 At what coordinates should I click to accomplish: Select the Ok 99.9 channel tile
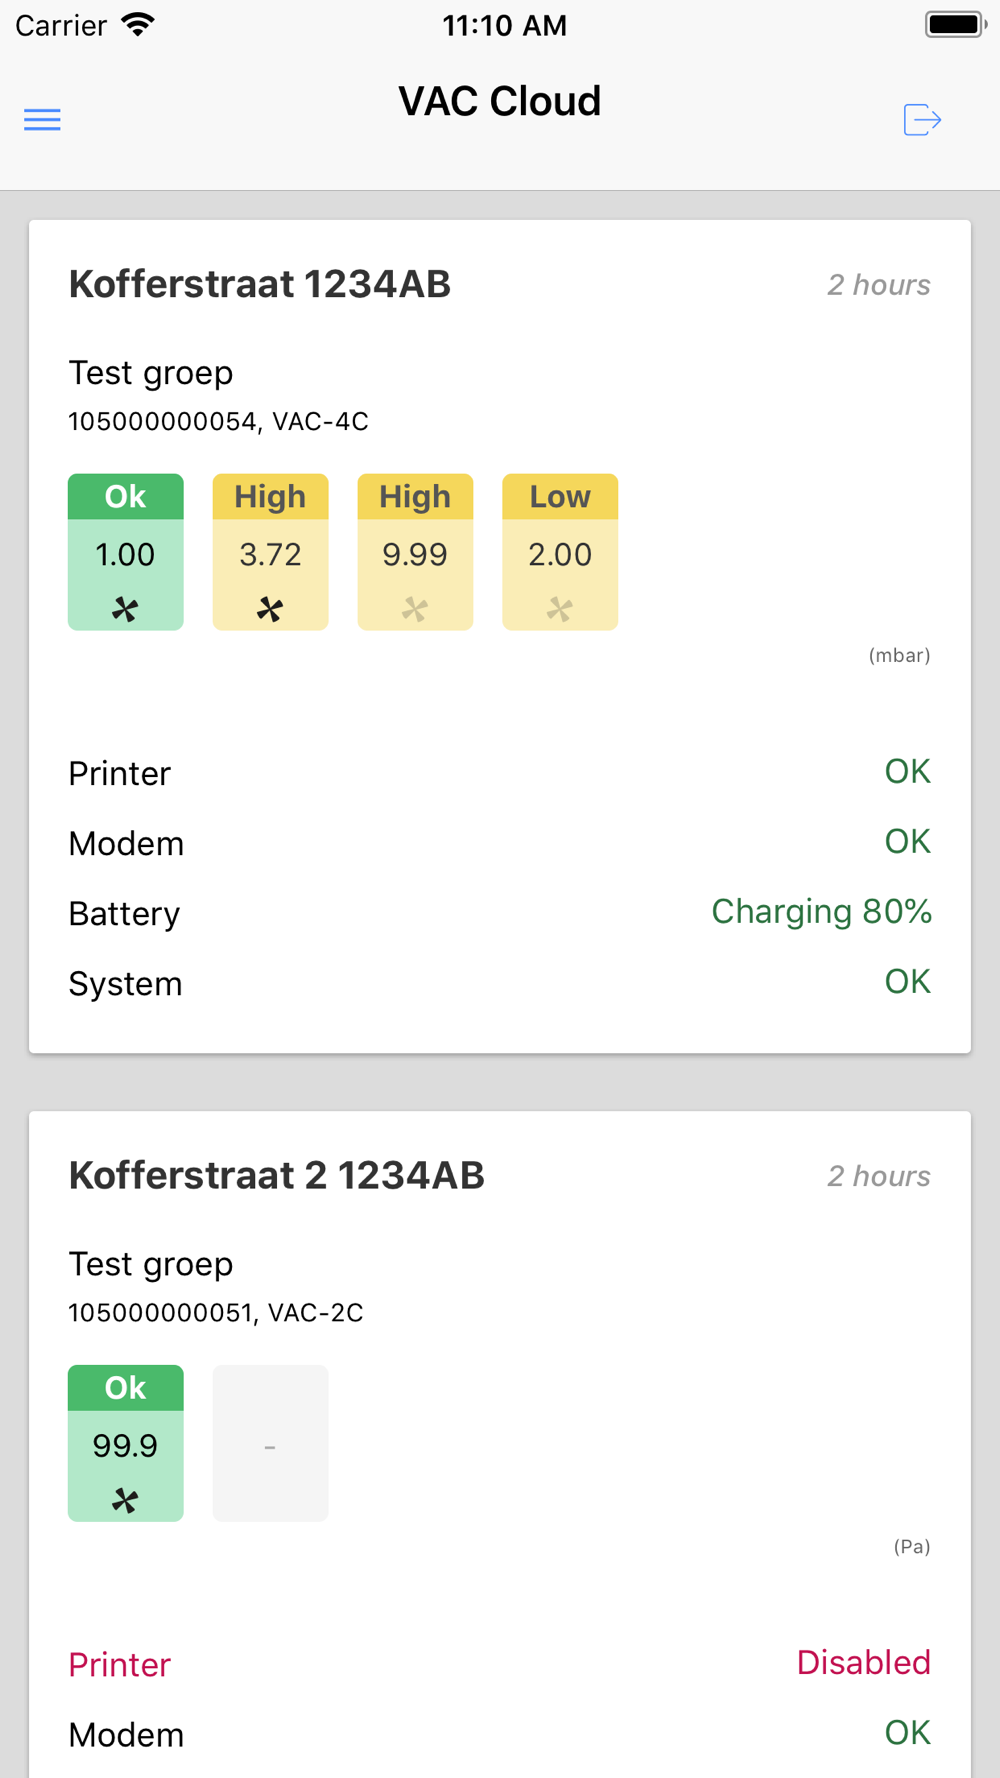[x=126, y=1443]
